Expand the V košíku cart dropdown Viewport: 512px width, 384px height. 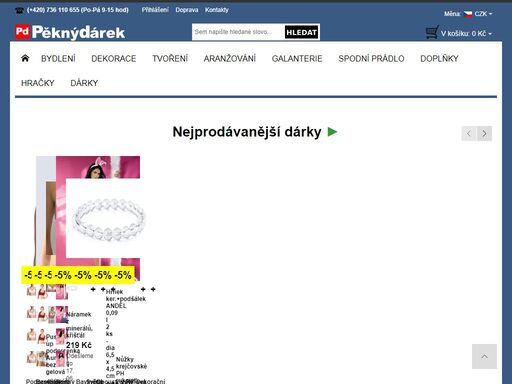click(x=466, y=34)
